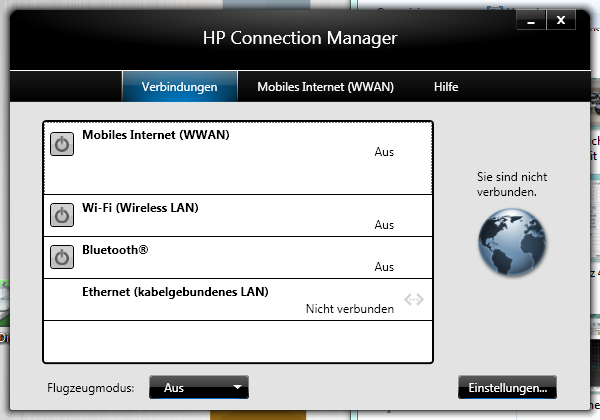
Task: Close the HP Connection Manager window
Action: click(x=562, y=20)
